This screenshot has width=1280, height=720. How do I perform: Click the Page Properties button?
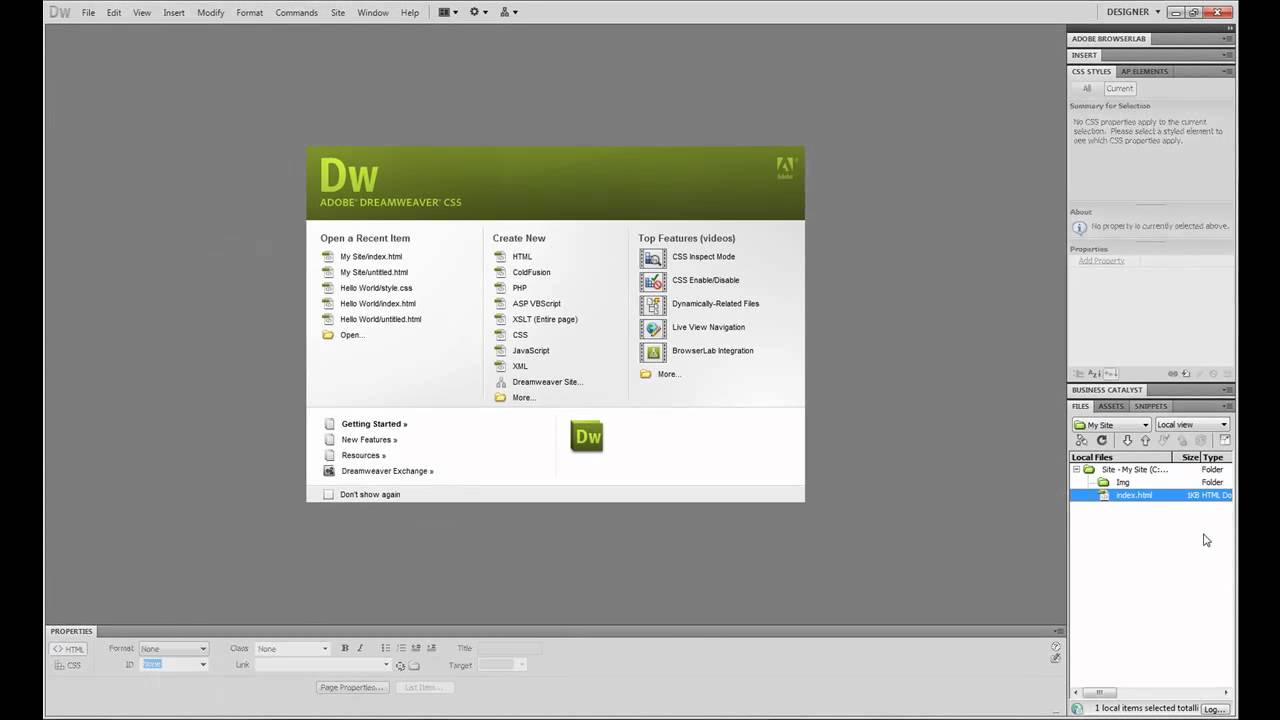click(x=351, y=687)
